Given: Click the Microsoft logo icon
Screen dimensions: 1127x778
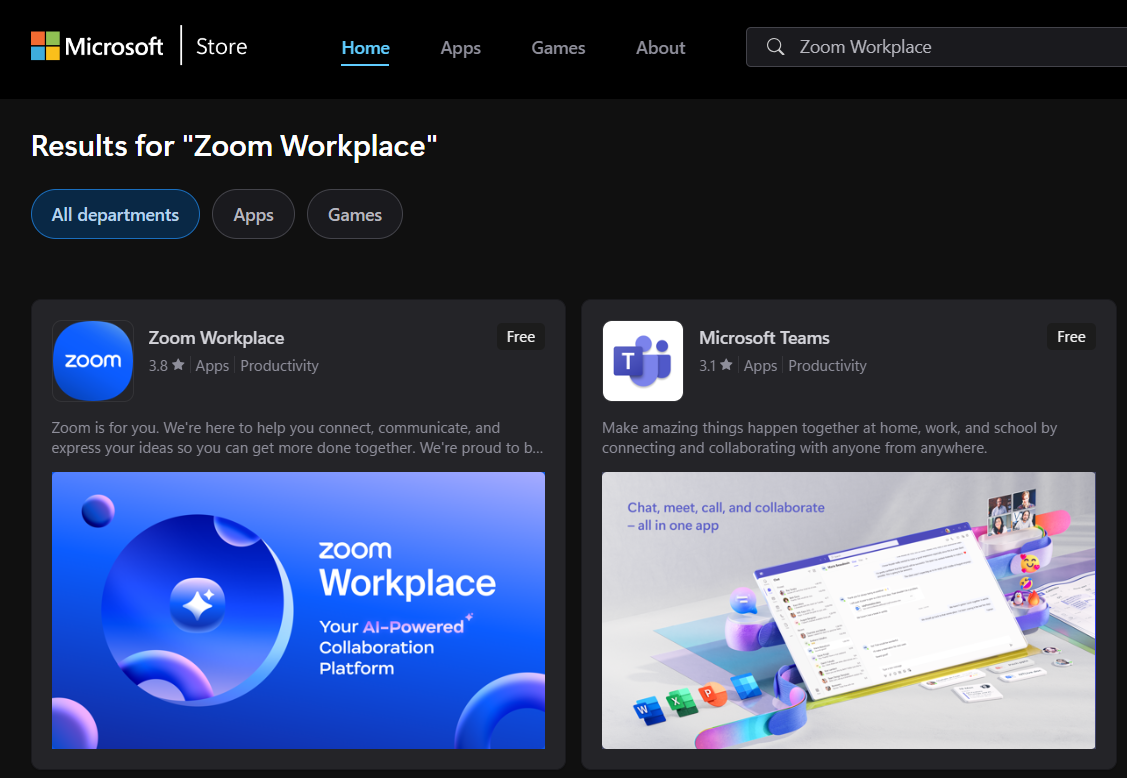Looking at the screenshot, I should 45,46.
